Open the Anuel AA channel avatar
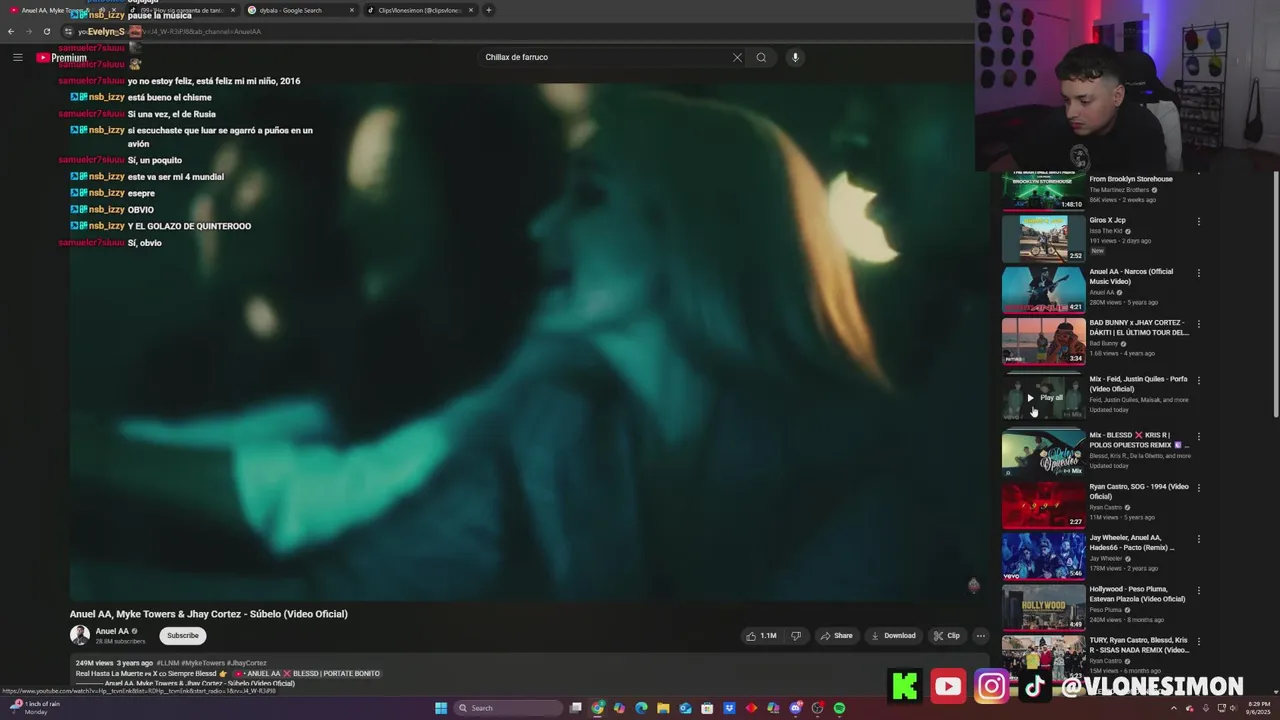1280x720 pixels. click(79, 635)
